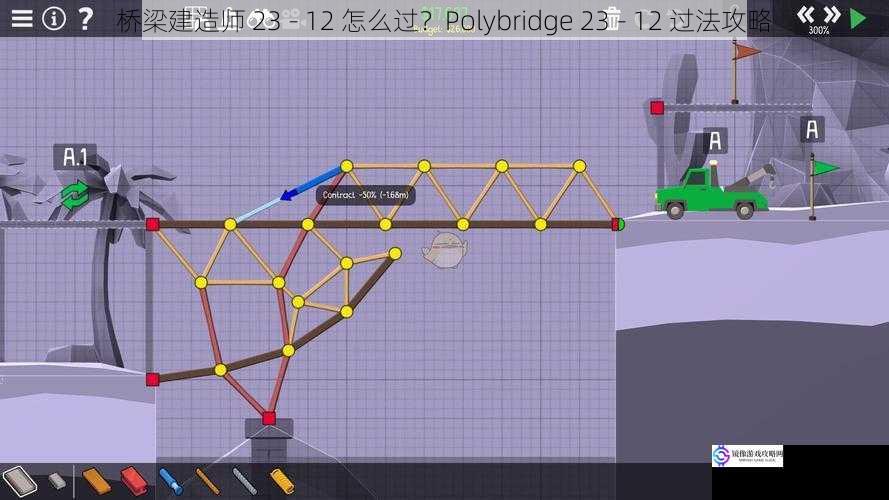Click the A marker above the green flag

coord(812,129)
